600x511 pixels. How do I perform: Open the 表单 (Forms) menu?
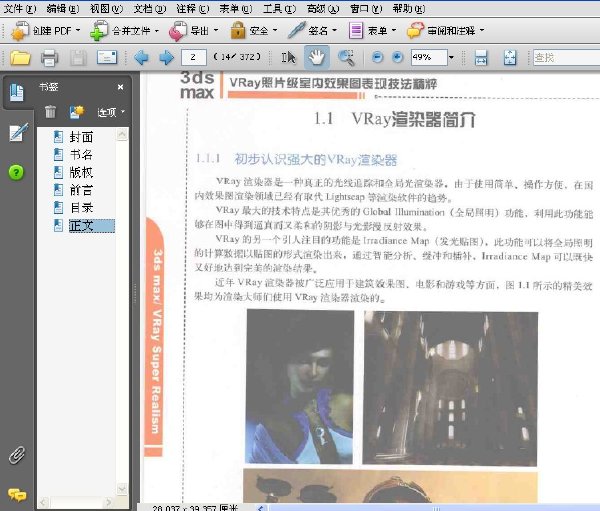236,8
